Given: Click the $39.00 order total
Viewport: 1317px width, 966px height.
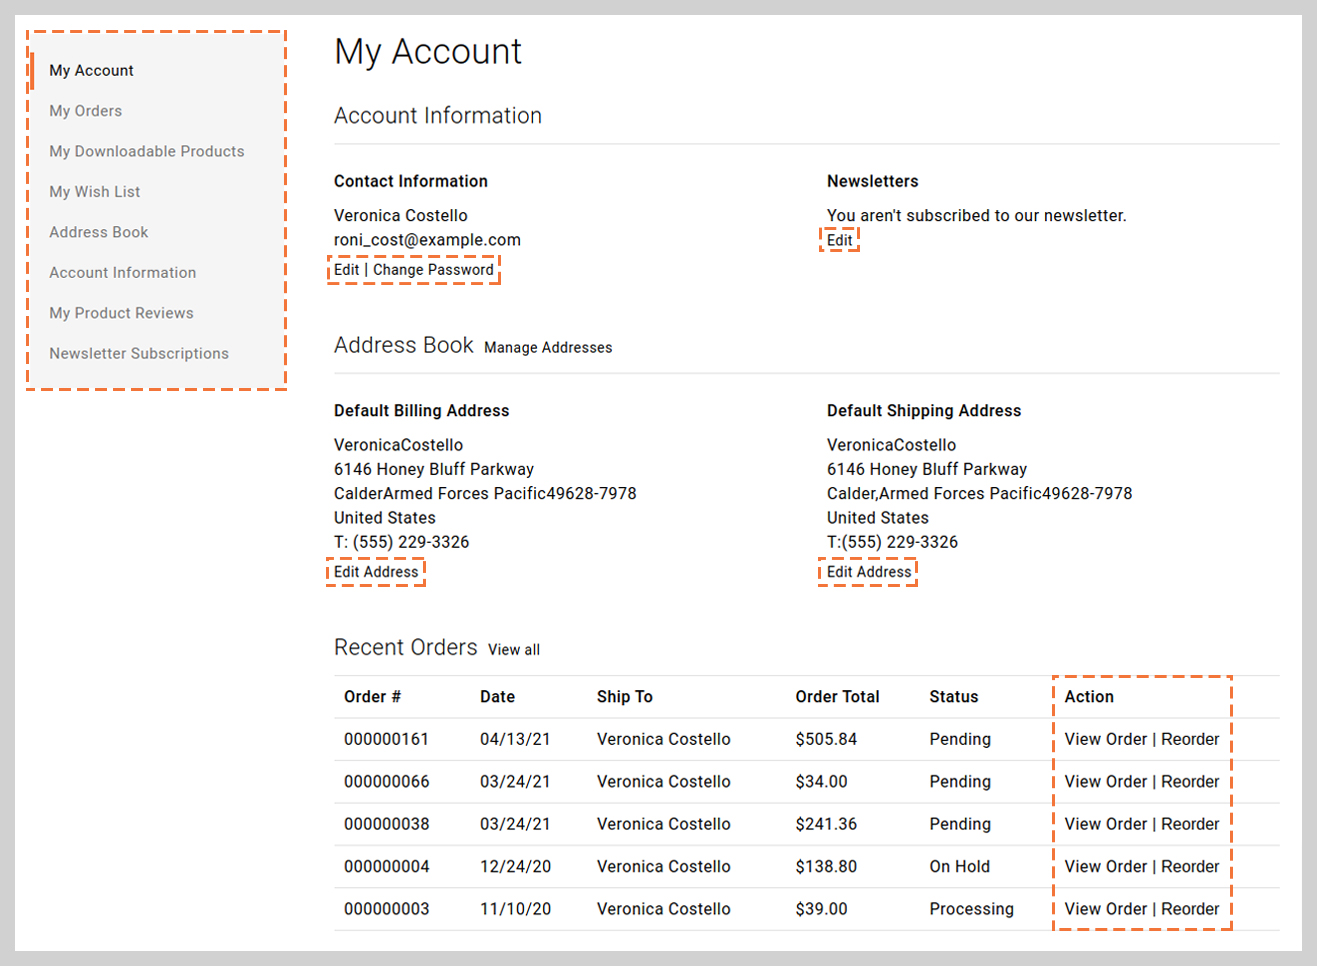Looking at the screenshot, I should click(822, 909).
